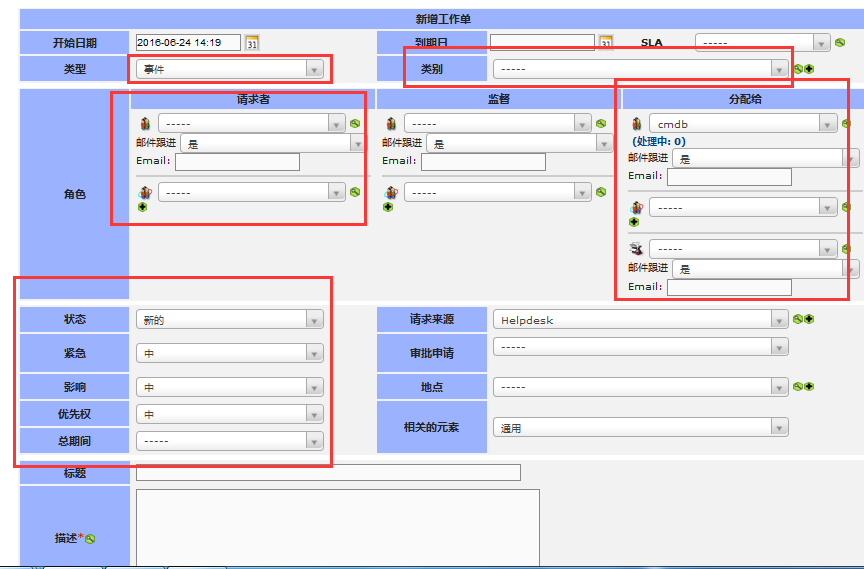Click the green info icon beside SLA

840,43
